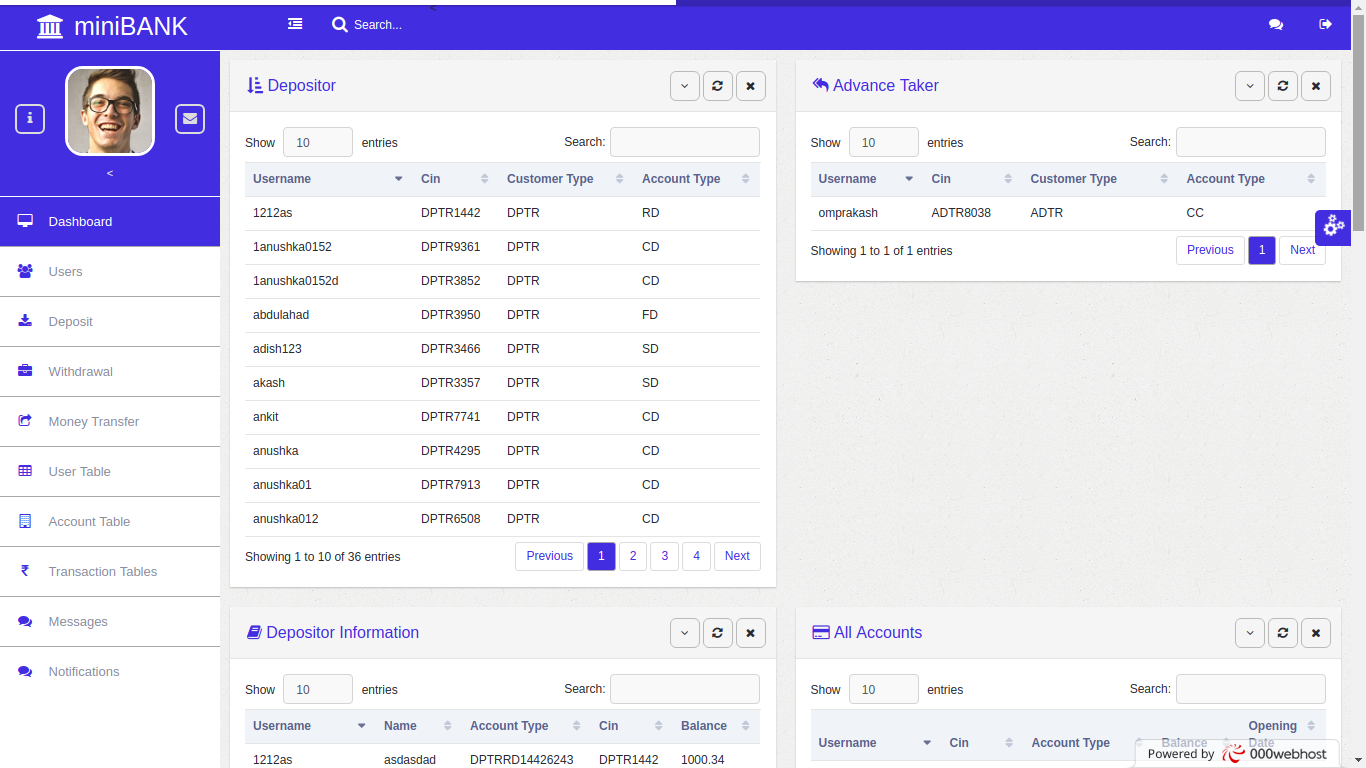Screen dimensions: 1366x768
Task: Collapse the All Accounts panel chevron
Action: point(1250,633)
